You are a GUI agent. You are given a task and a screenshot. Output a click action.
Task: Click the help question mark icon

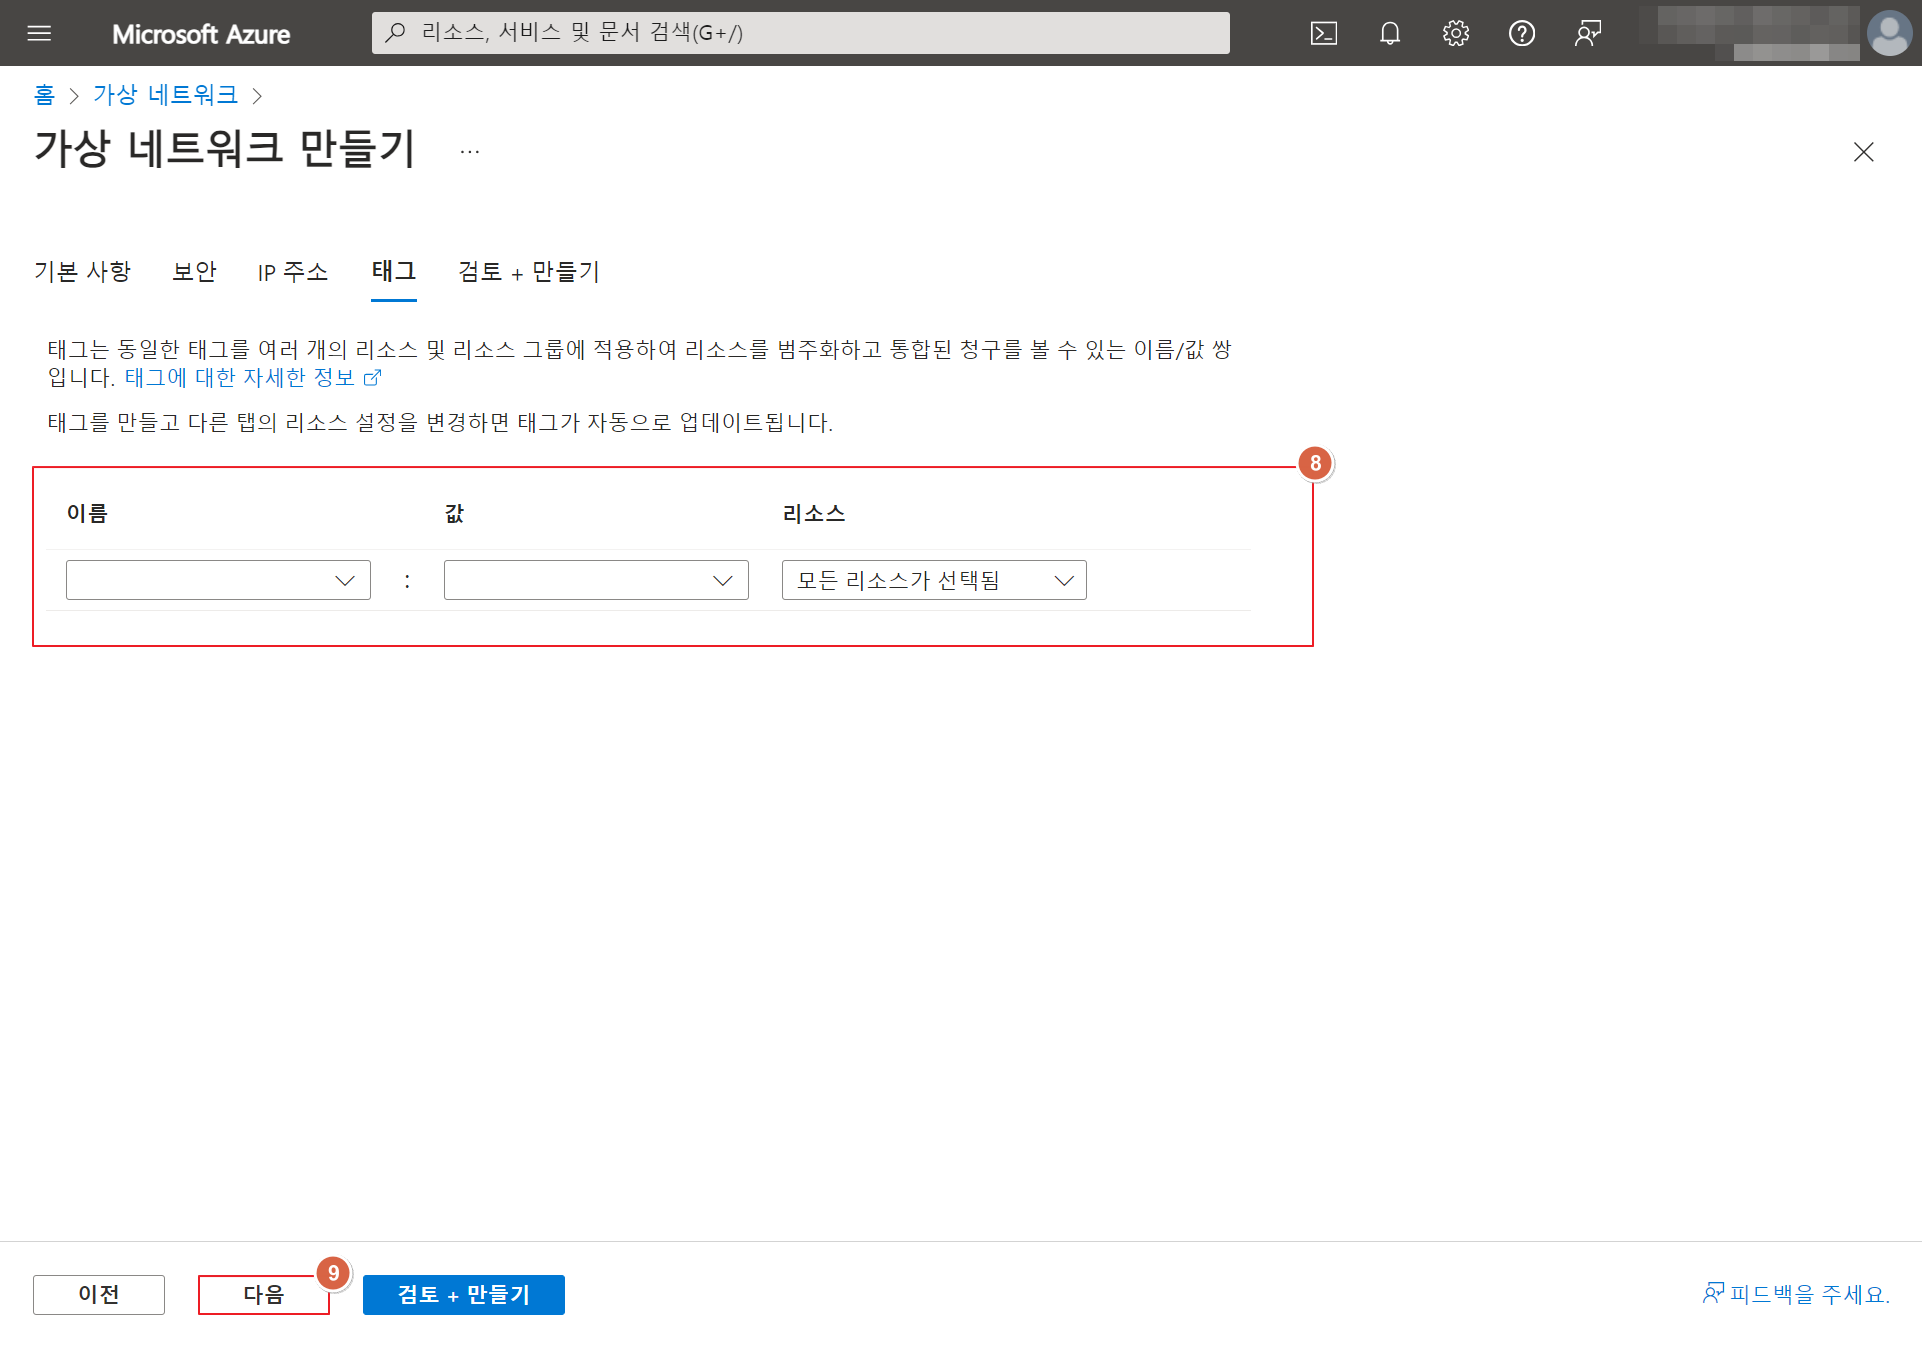(x=1521, y=33)
